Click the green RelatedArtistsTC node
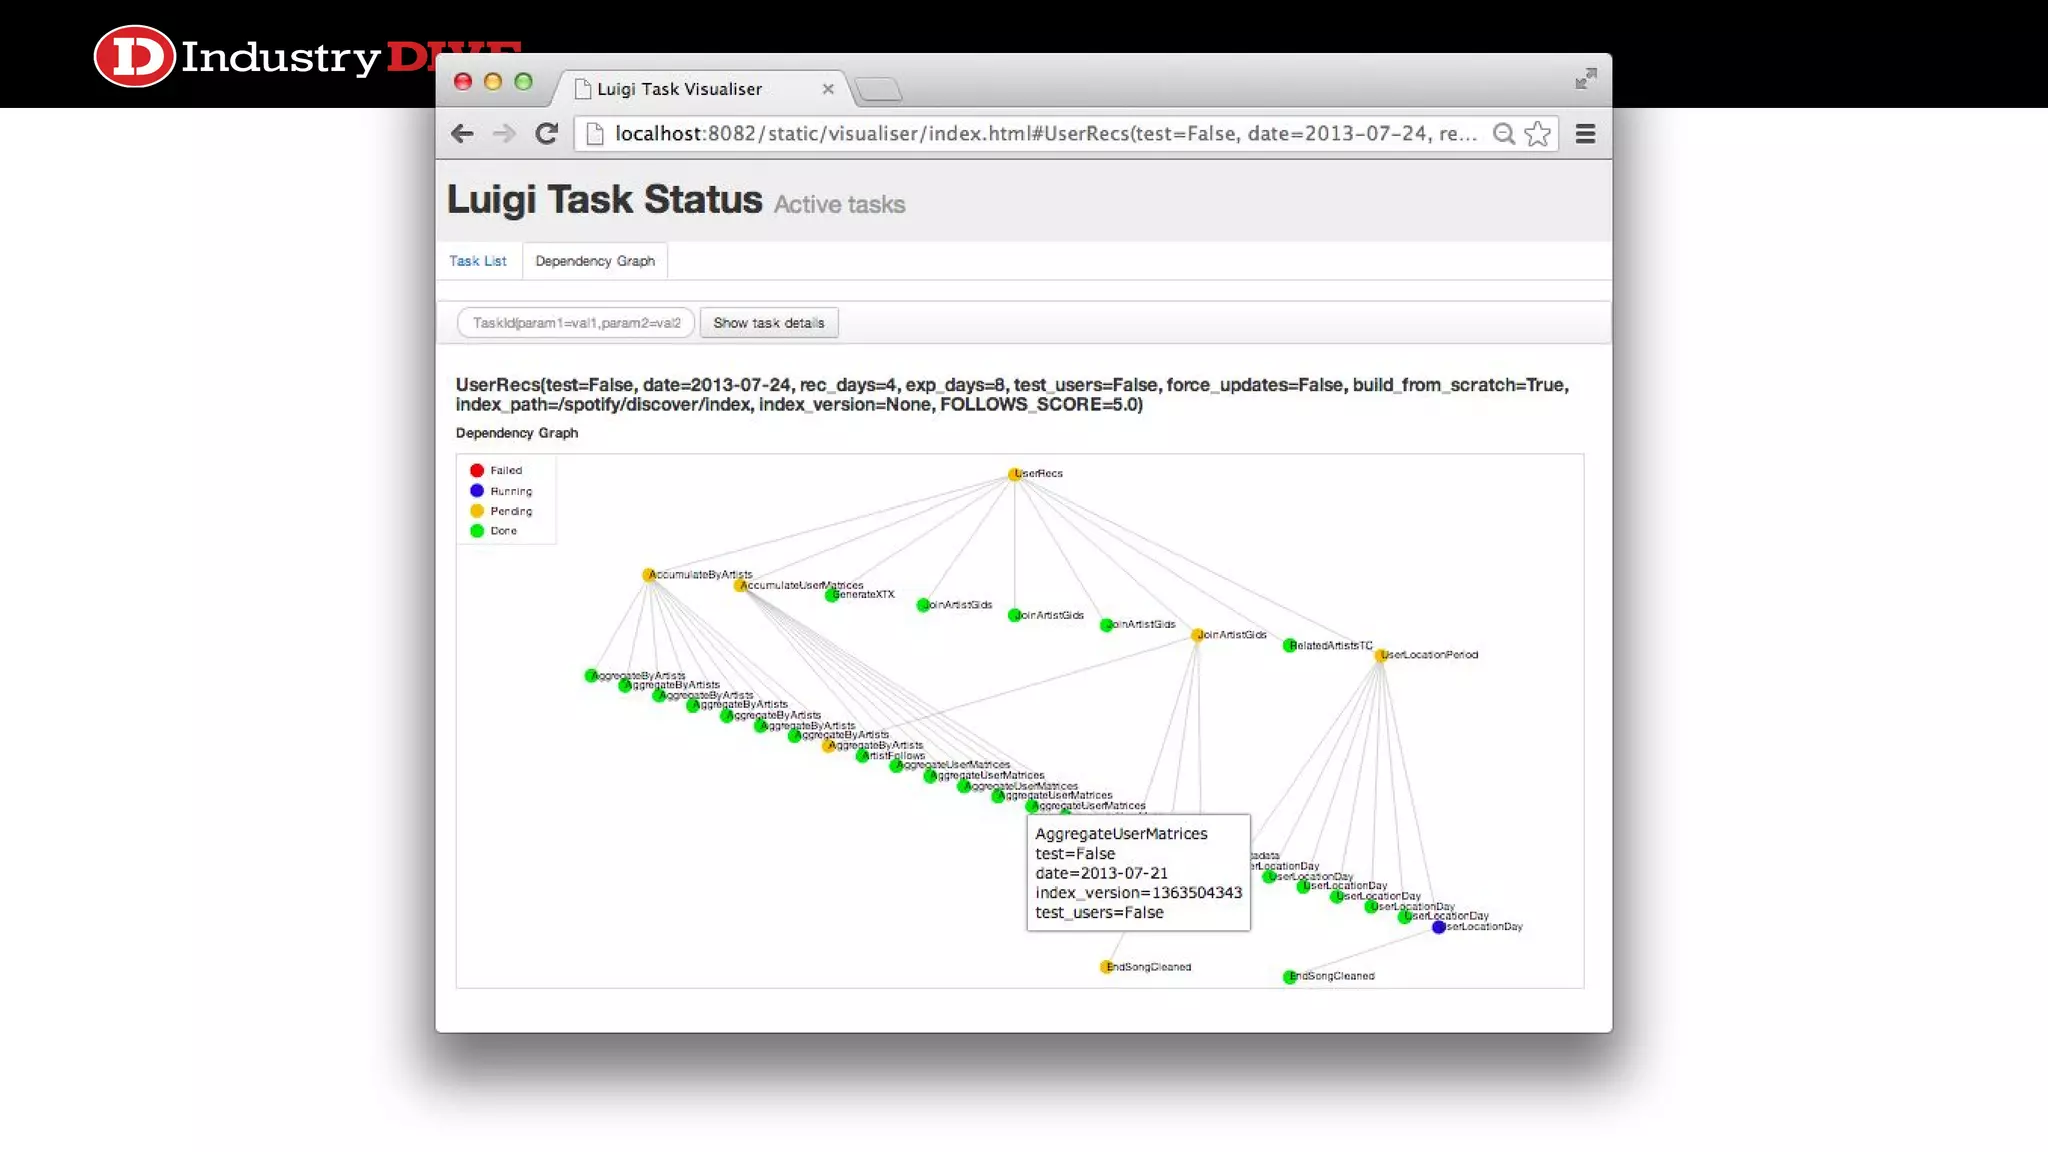The height and width of the screenshot is (1152, 2048). (x=1289, y=646)
